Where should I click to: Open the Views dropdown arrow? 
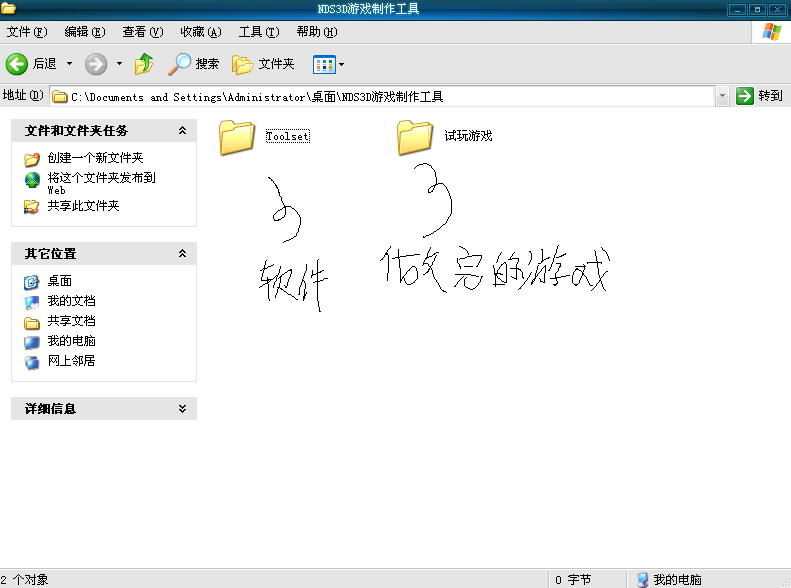coord(342,65)
